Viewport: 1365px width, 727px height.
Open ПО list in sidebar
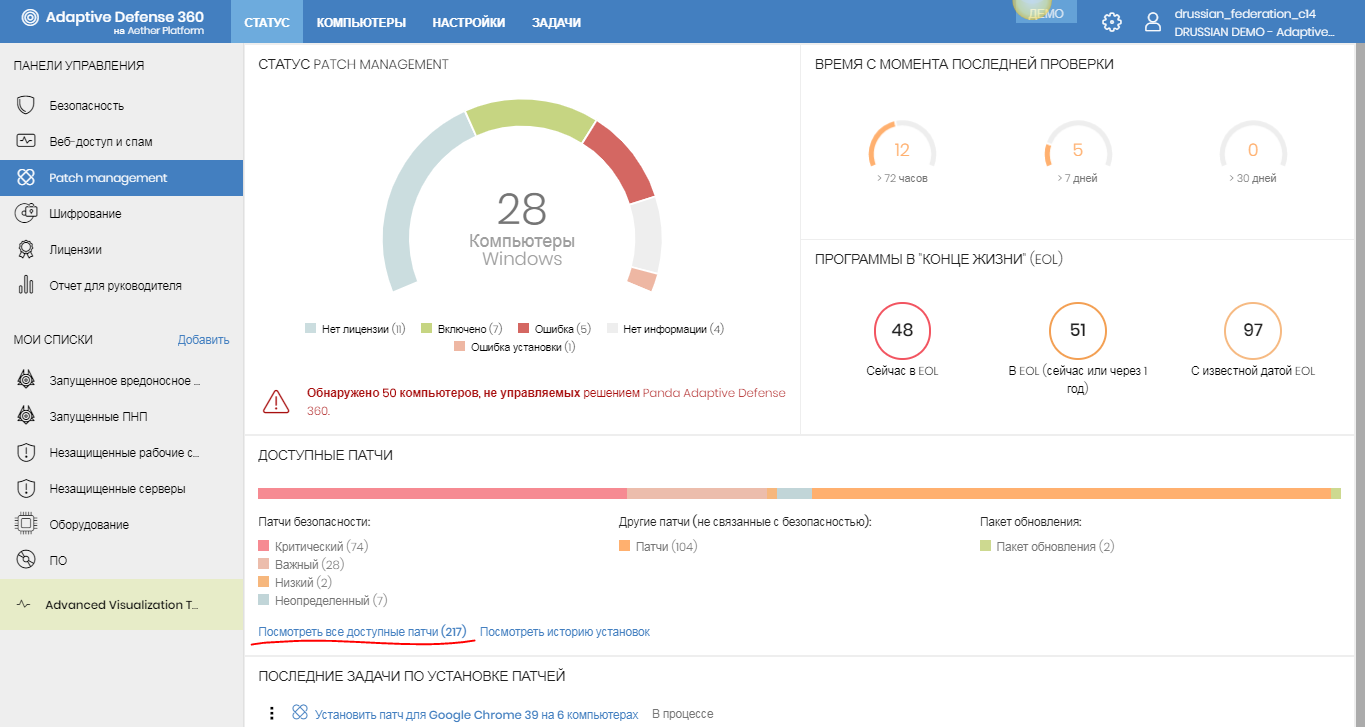[121, 560]
